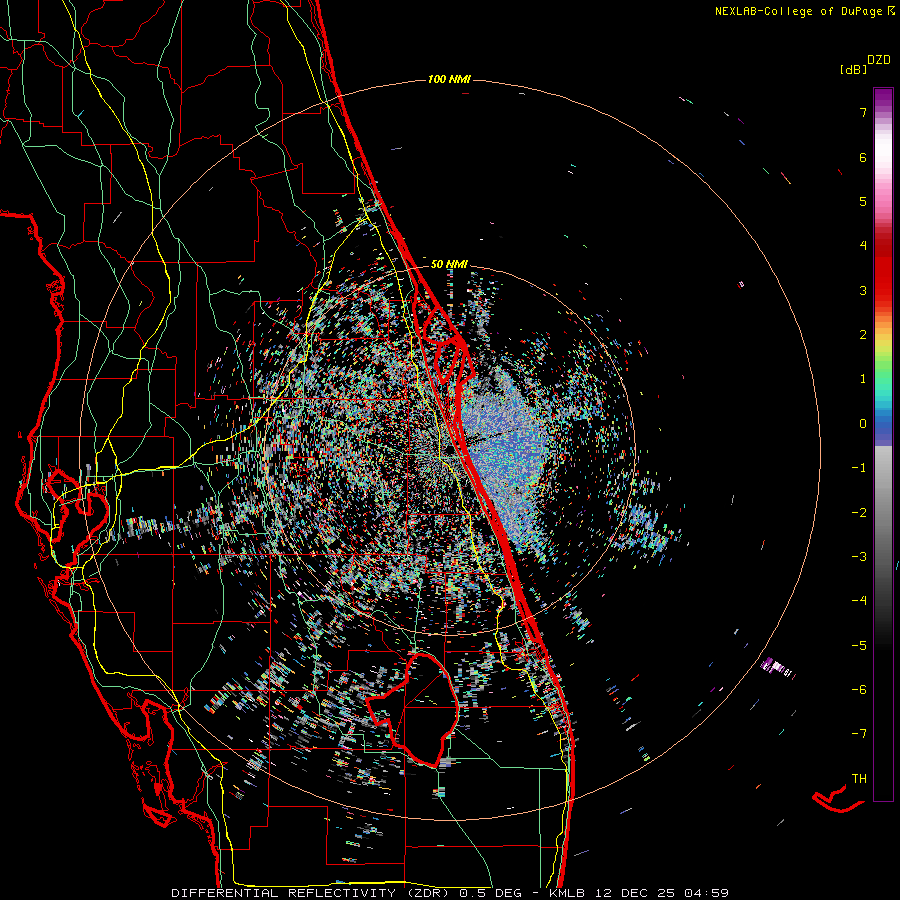Click the "[dB]" units label
This screenshot has width=900, height=900.
tap(854, 70)
